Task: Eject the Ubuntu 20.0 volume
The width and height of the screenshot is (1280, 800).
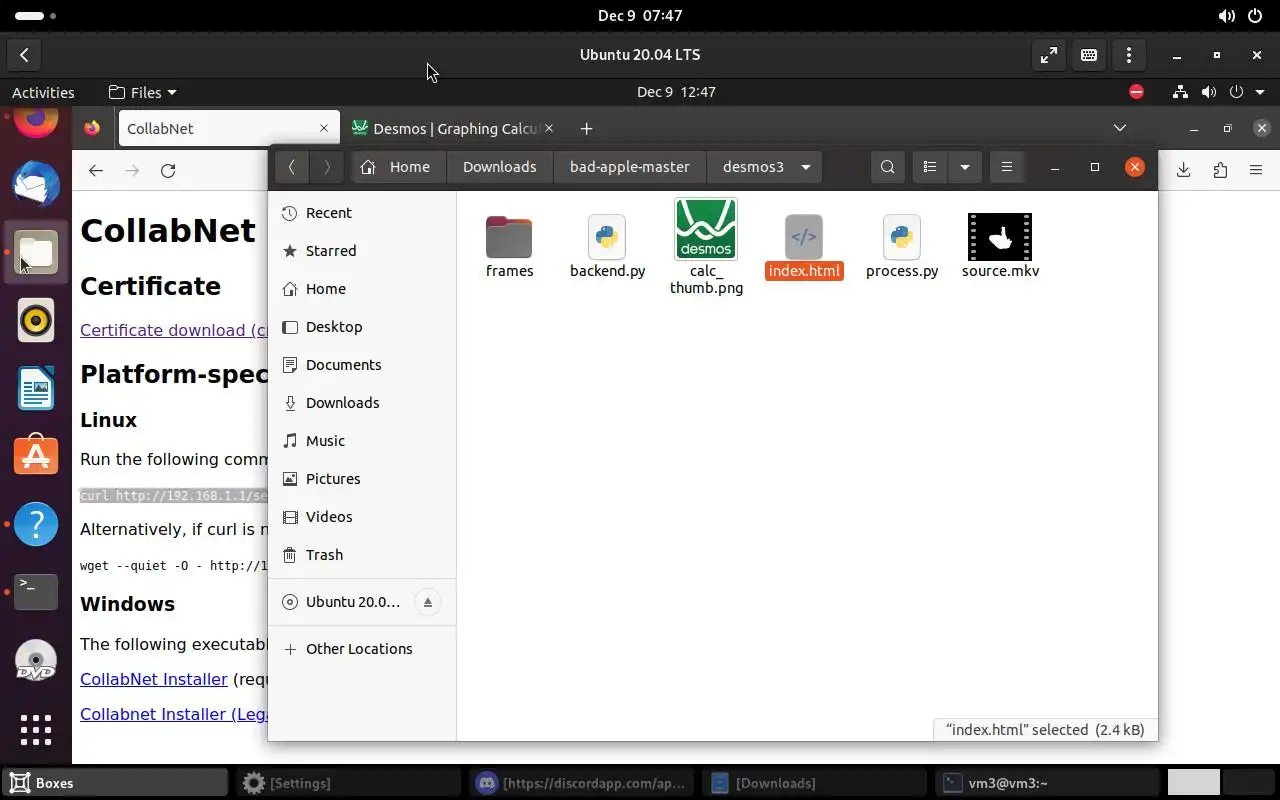Action: click(x=427, y=602)
